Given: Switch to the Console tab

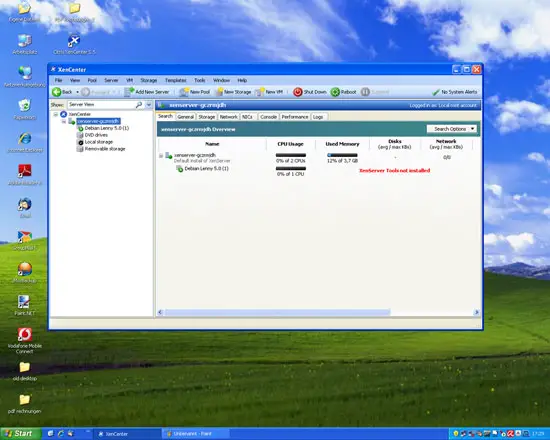Looking at the screenshot, I should 268,117.
